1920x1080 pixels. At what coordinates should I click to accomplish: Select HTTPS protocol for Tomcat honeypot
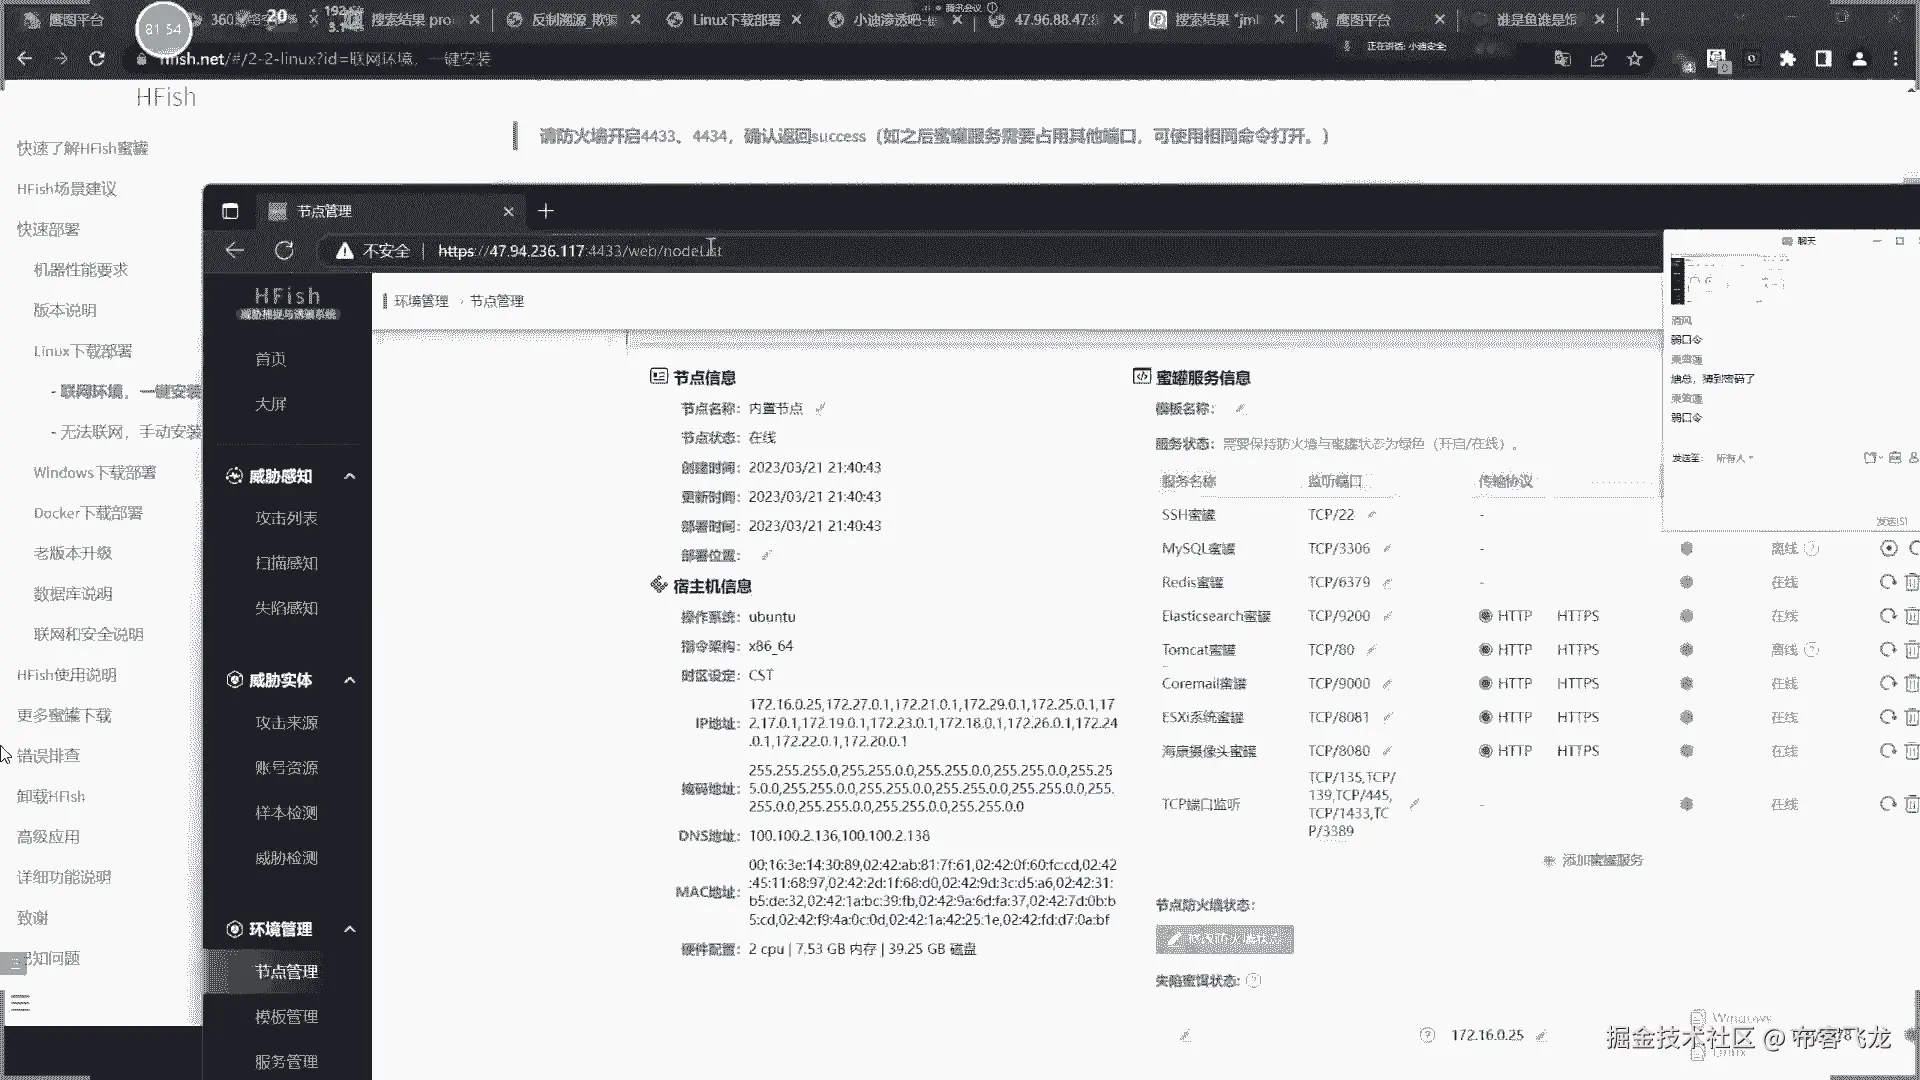tap(1577, 650)
